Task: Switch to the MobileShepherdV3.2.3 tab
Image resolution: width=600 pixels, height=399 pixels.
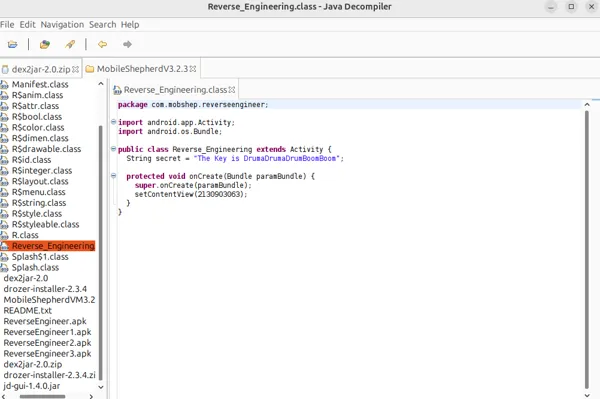Action: point(142,69)
